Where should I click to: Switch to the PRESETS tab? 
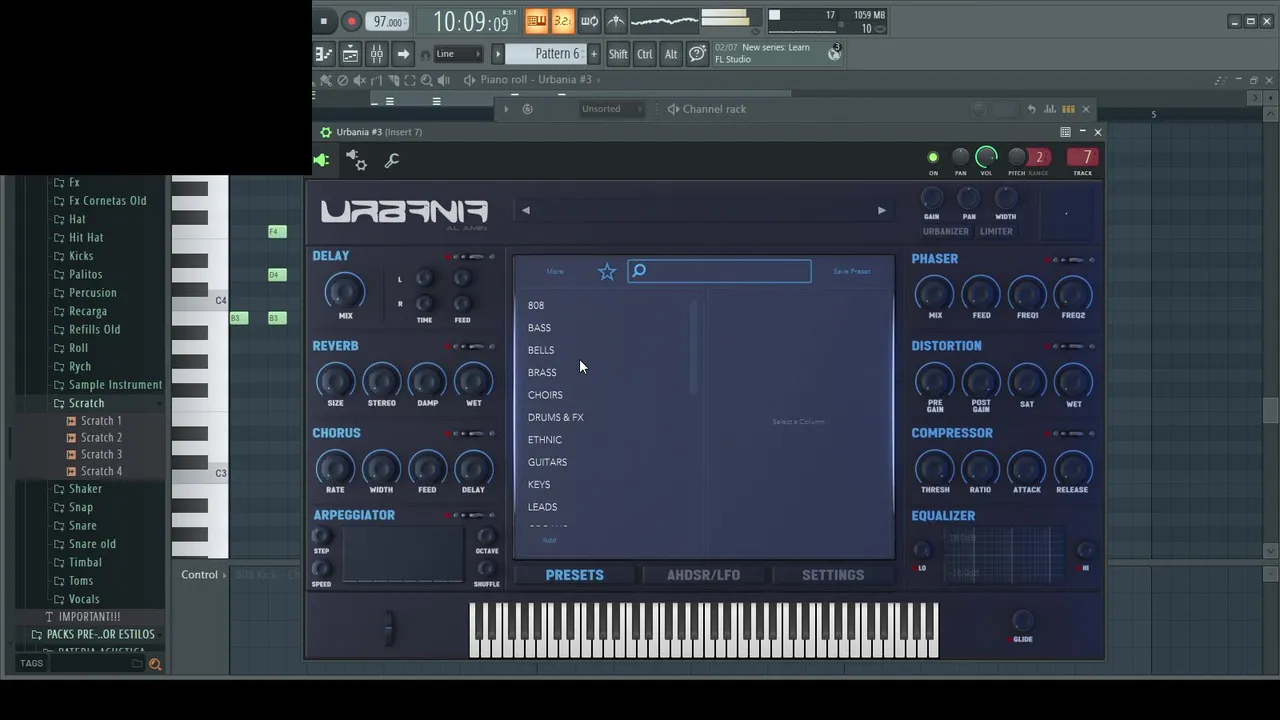(x=574, y=575)
